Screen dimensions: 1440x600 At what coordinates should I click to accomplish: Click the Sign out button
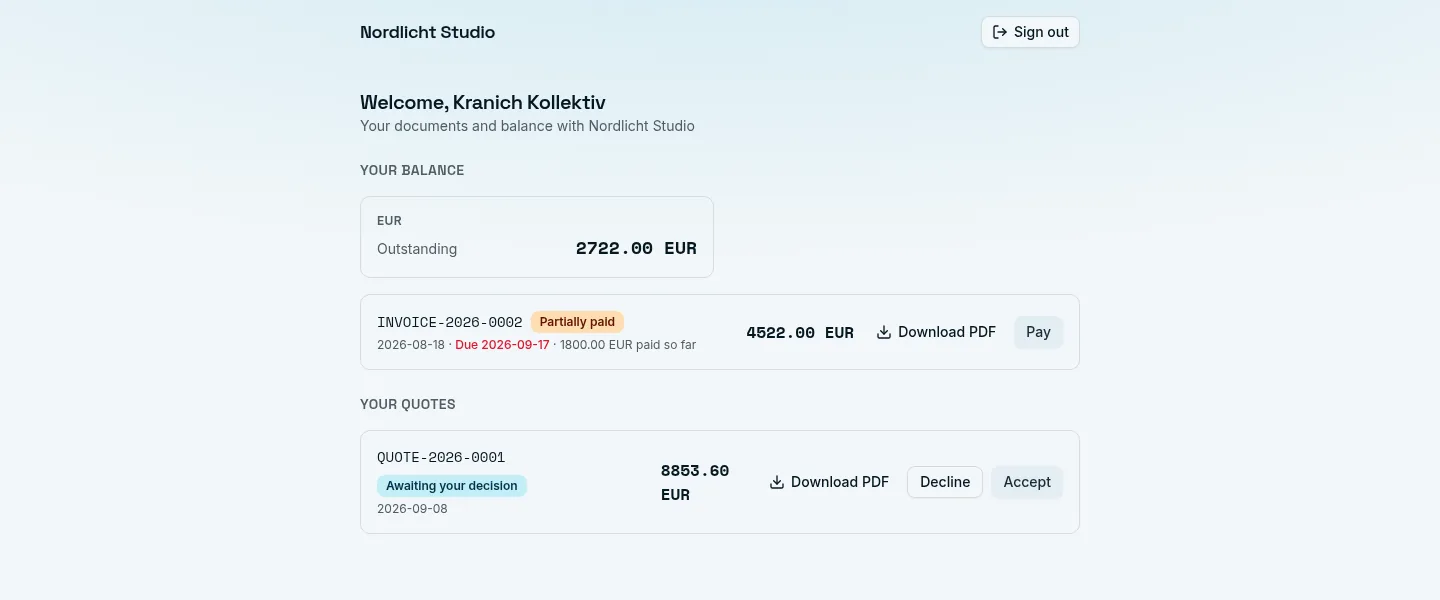pyautogui.click(x=1030, y=32)
